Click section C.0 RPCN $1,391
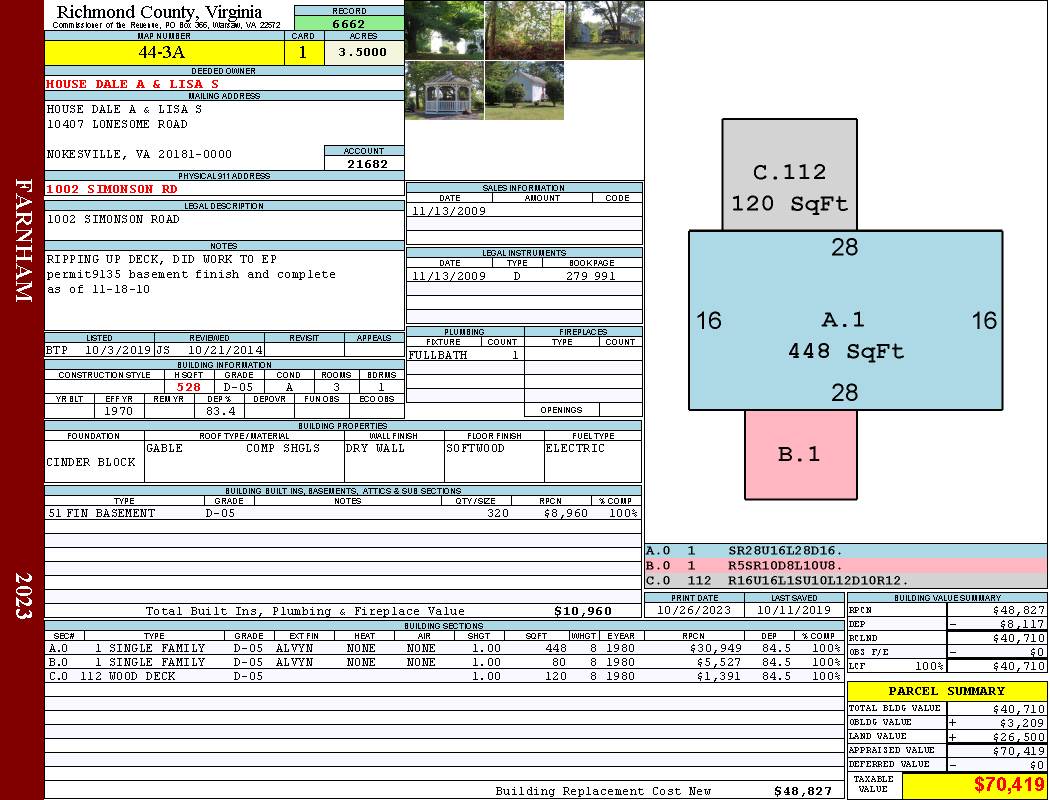The image size is (1050, 800). click(x=719, y=676)
